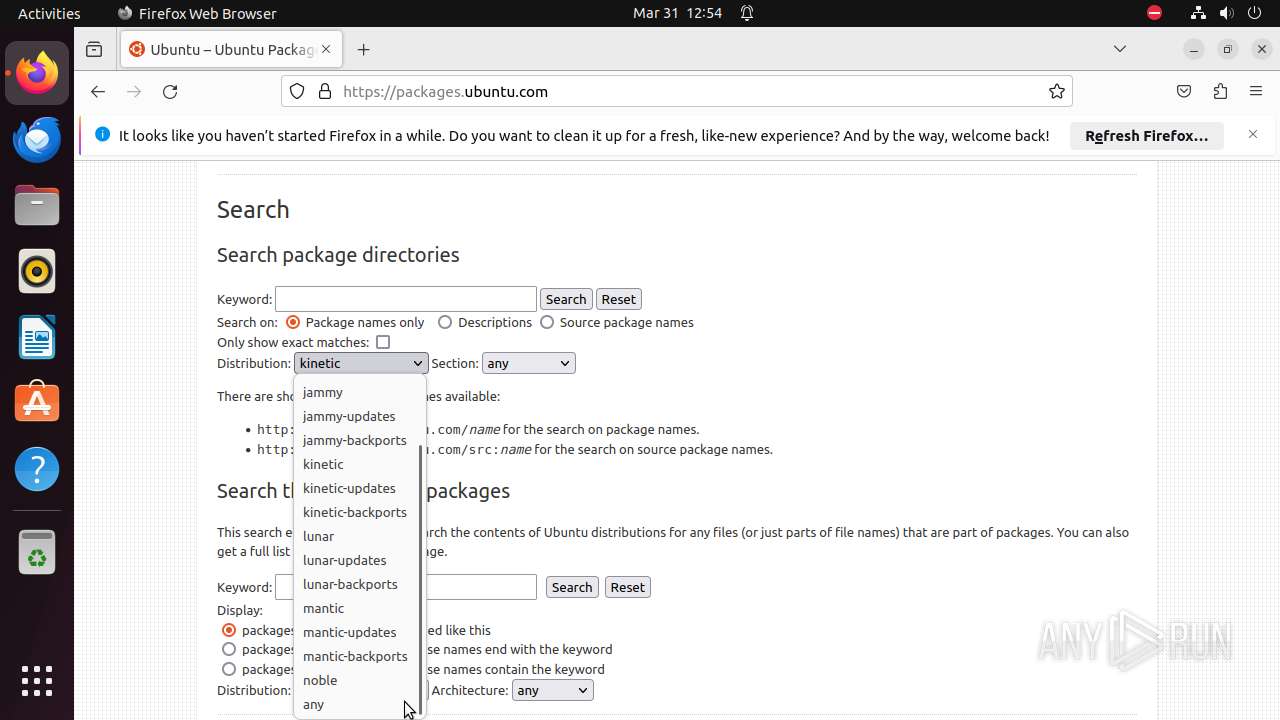This screenshot has width=1280, height=720.
Task: Open Firefox from the Ubuntu dock
Action: [x=37, y=73]
